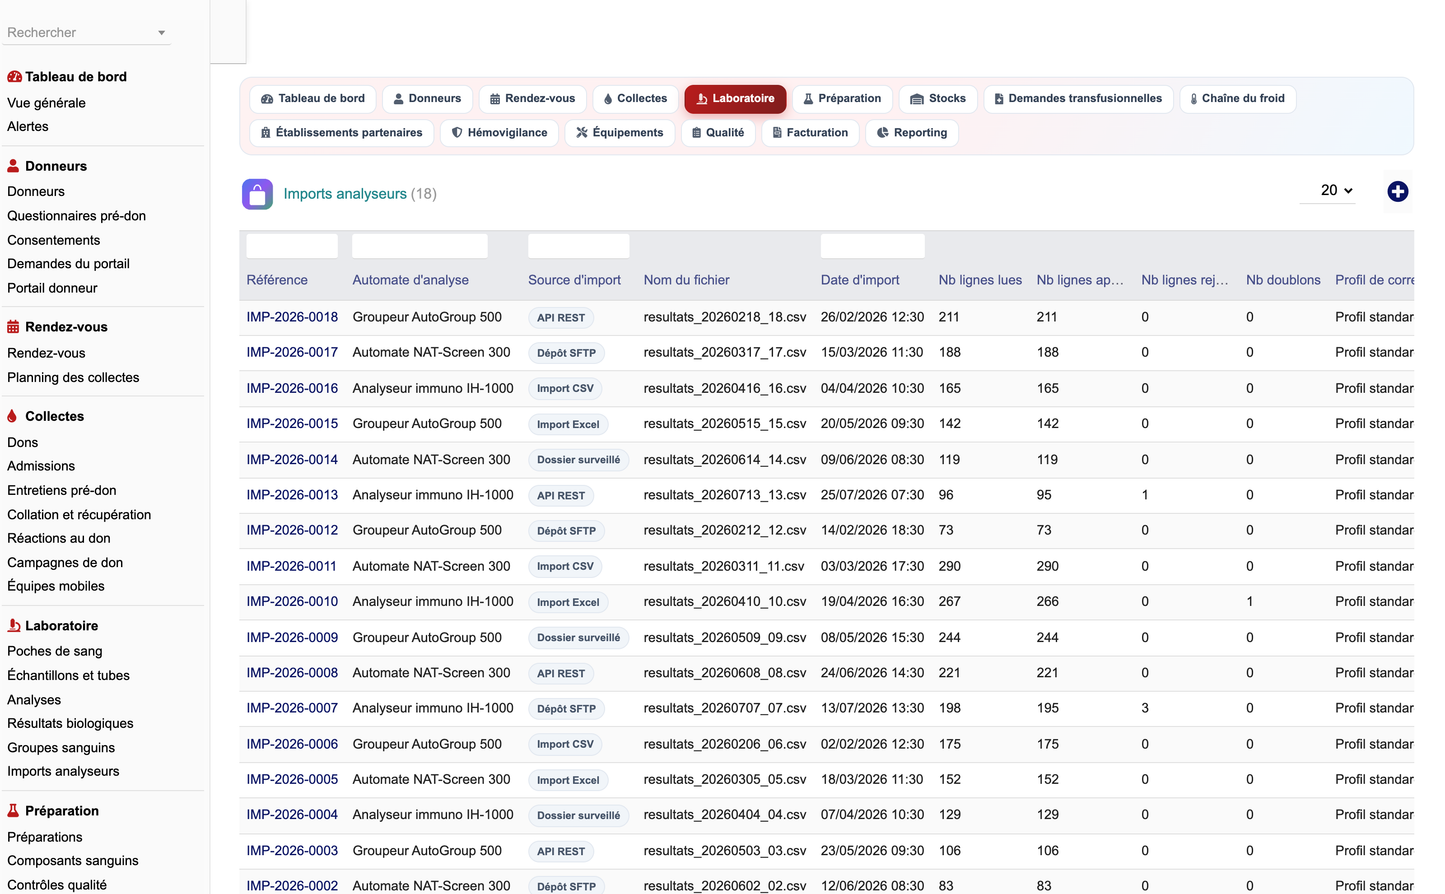1445x894 pixels.
Task: Click the Automate d'analyse filter field
Action: coord(420,246)
